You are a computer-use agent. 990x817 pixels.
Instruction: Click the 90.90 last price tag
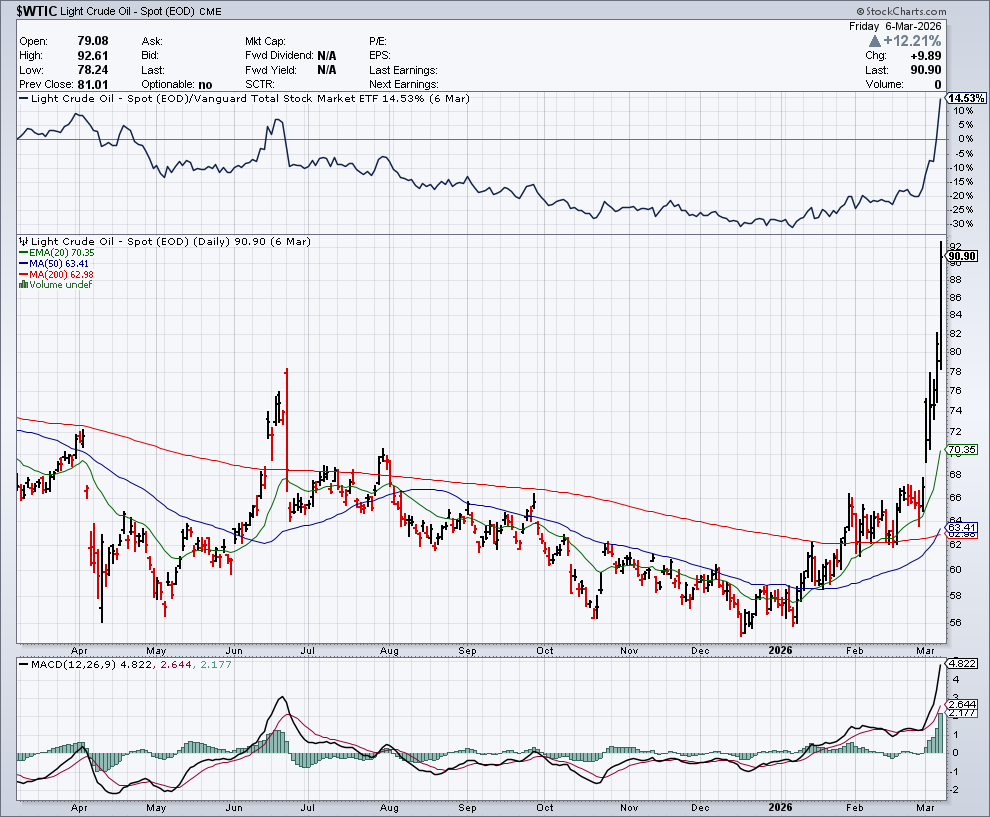960,256
